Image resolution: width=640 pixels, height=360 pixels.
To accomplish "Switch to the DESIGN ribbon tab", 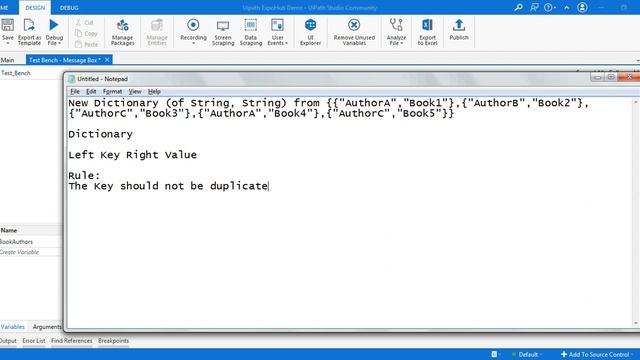I will click(35, 8).
